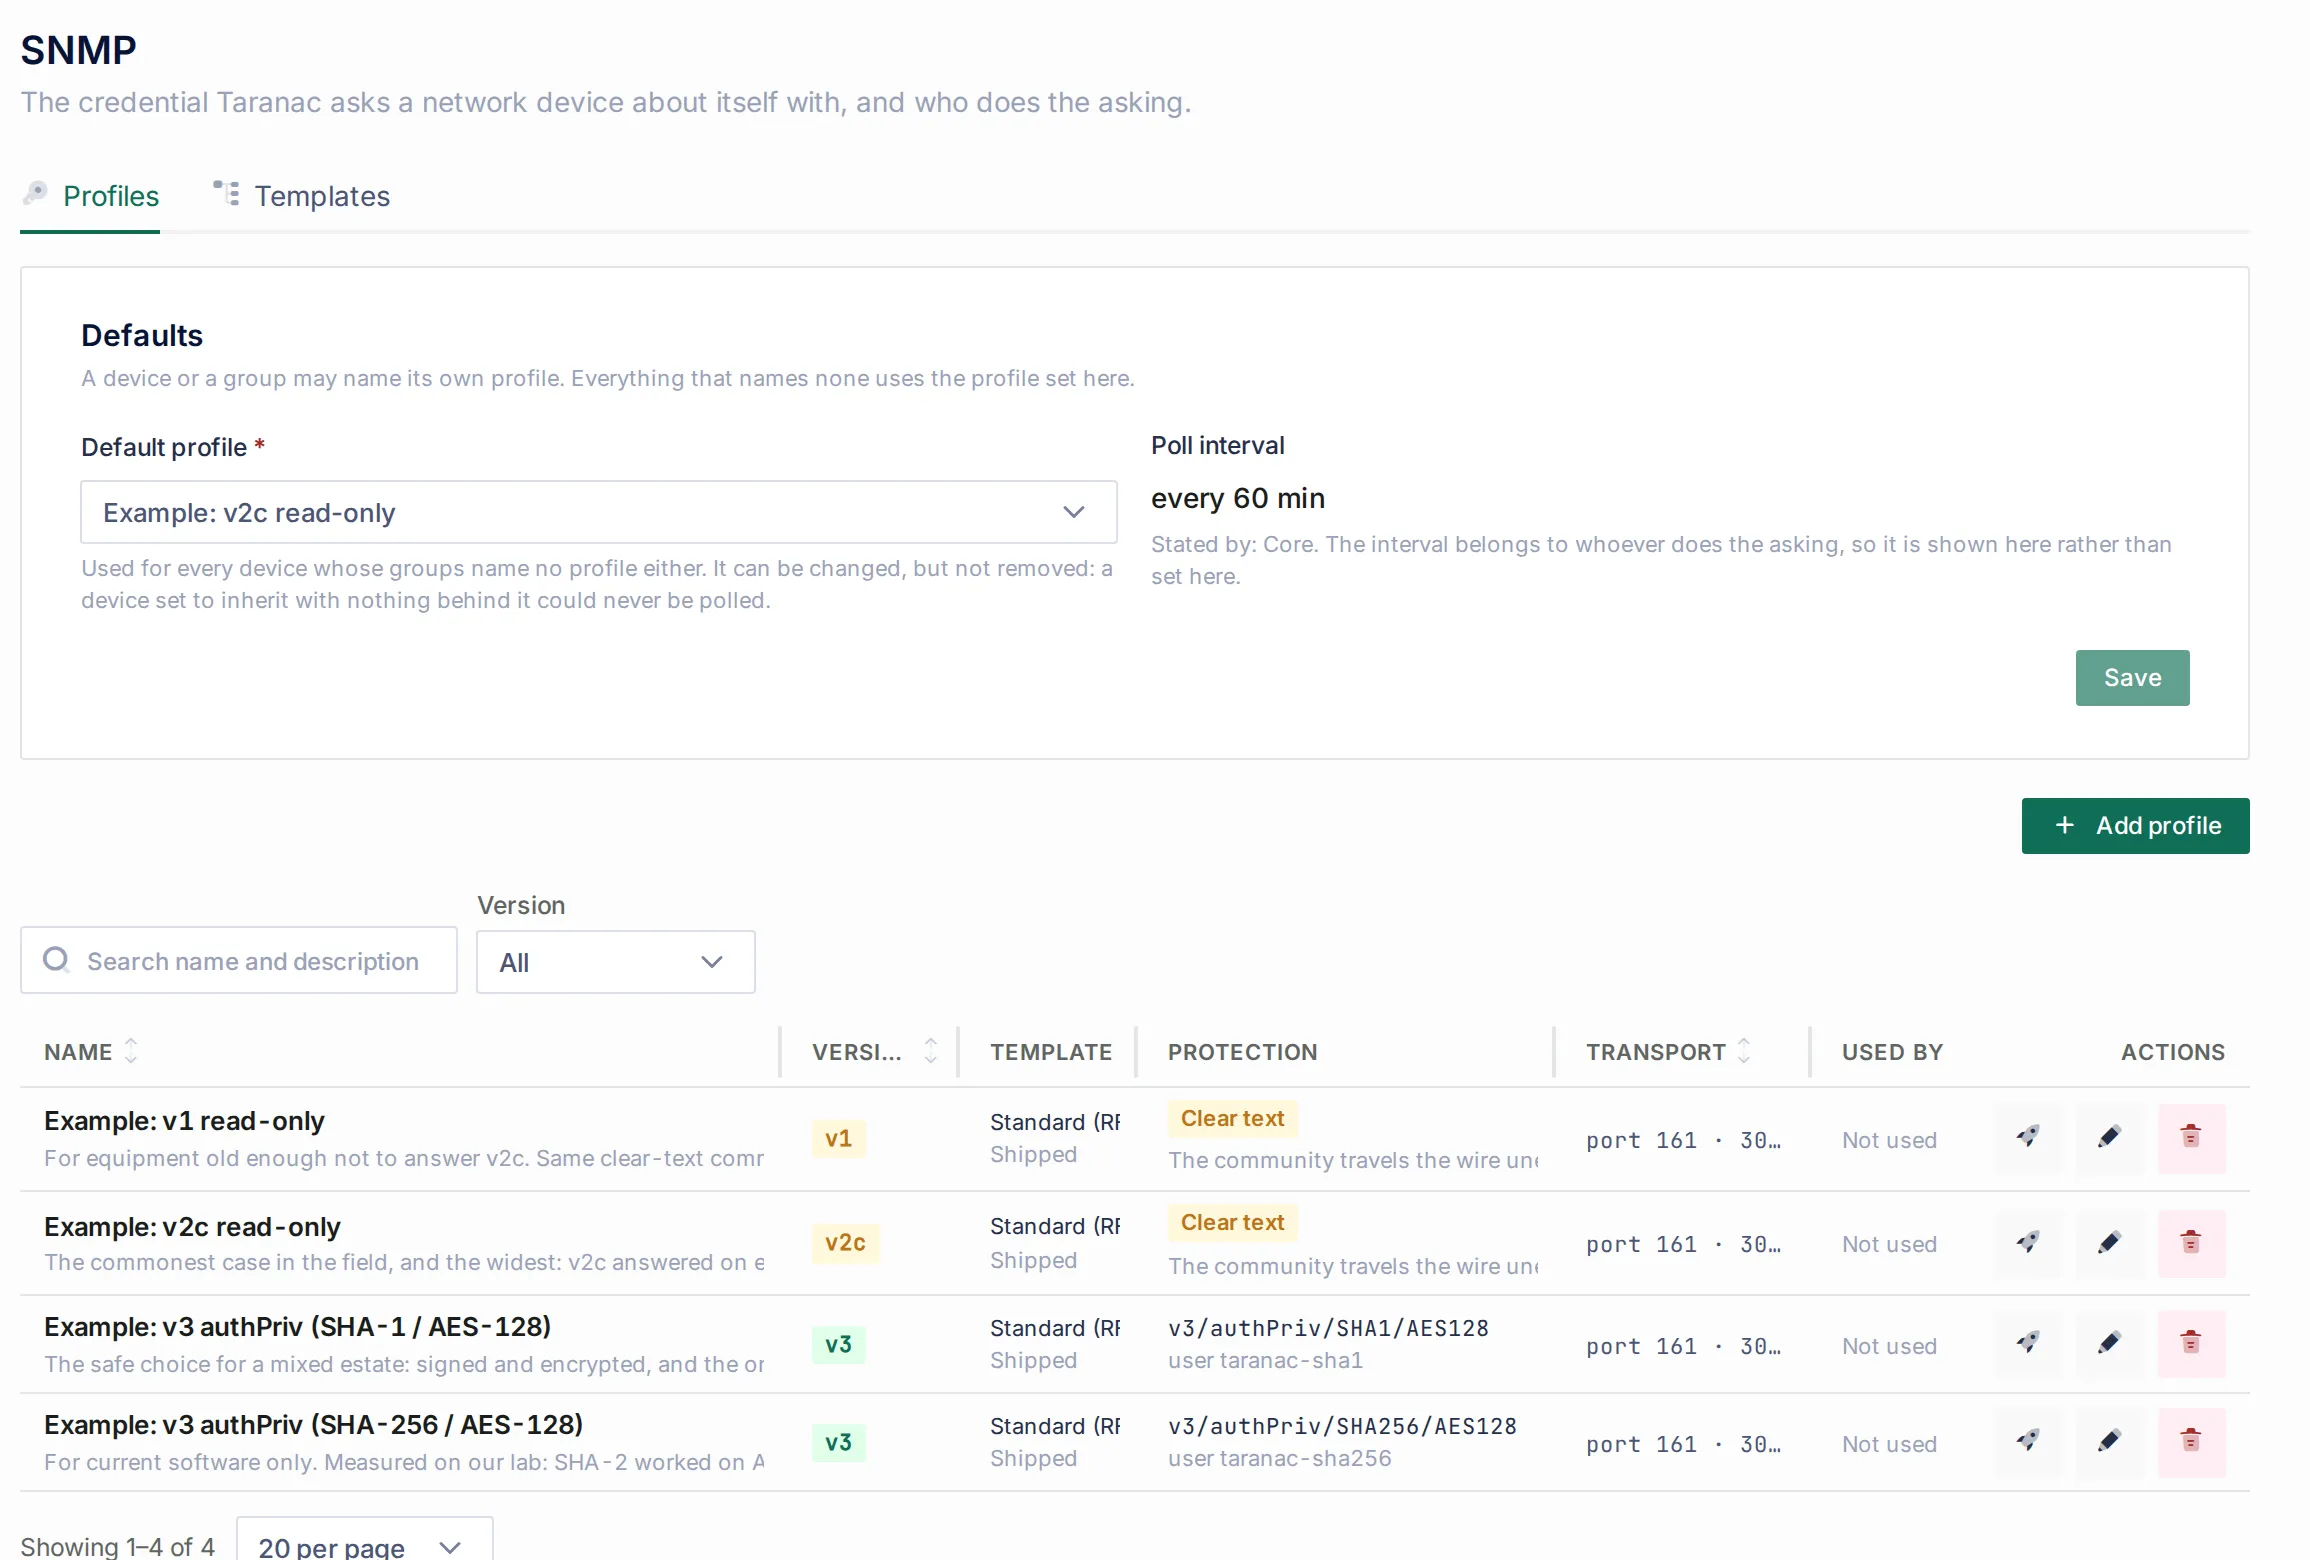
Task: Click v3 badge in SHA-256 profile row
Action: coord(838,1443)
